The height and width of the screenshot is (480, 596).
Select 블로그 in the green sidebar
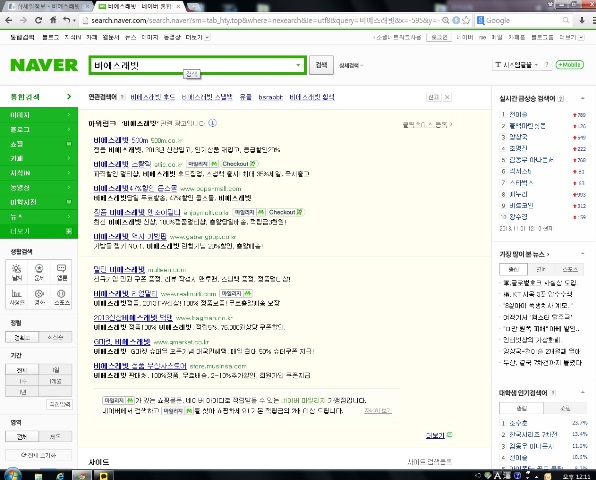pos(39,129)
